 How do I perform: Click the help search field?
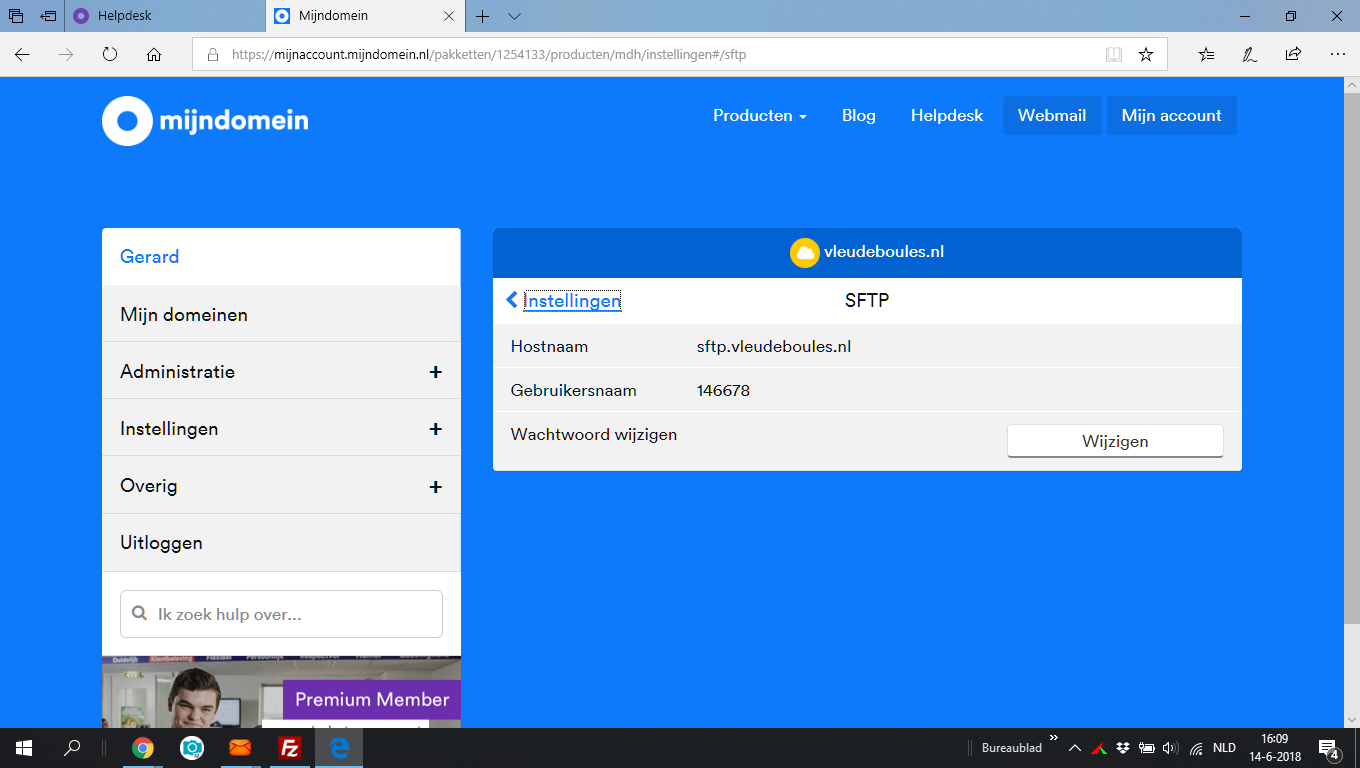(281, 614)
